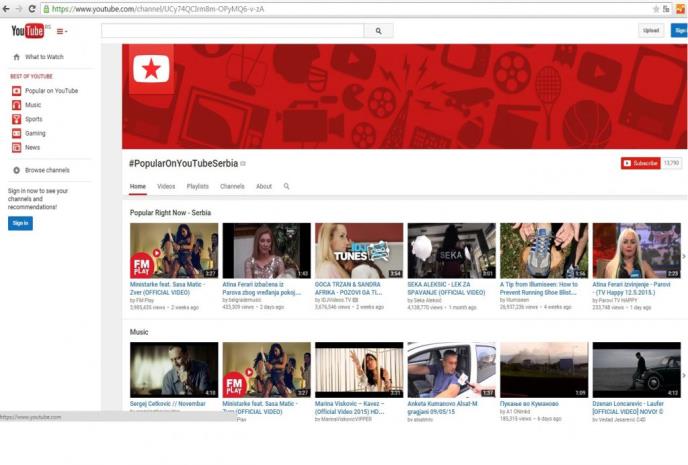Open What to Watch home icon
The image size is (688, 465).
[x=16, y=57]
